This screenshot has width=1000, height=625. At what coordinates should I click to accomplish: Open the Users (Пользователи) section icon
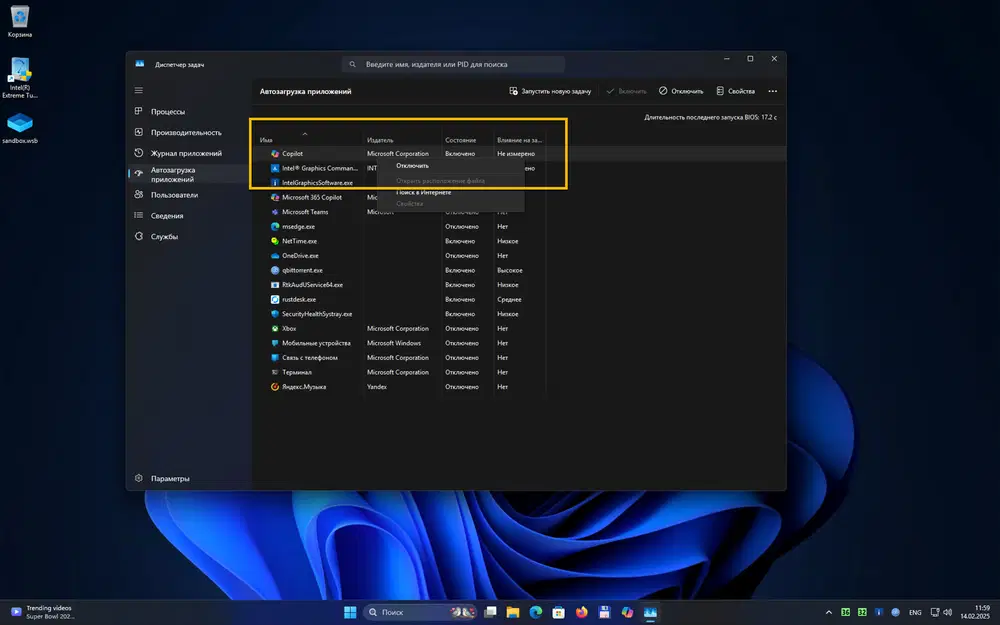(139, 195)
